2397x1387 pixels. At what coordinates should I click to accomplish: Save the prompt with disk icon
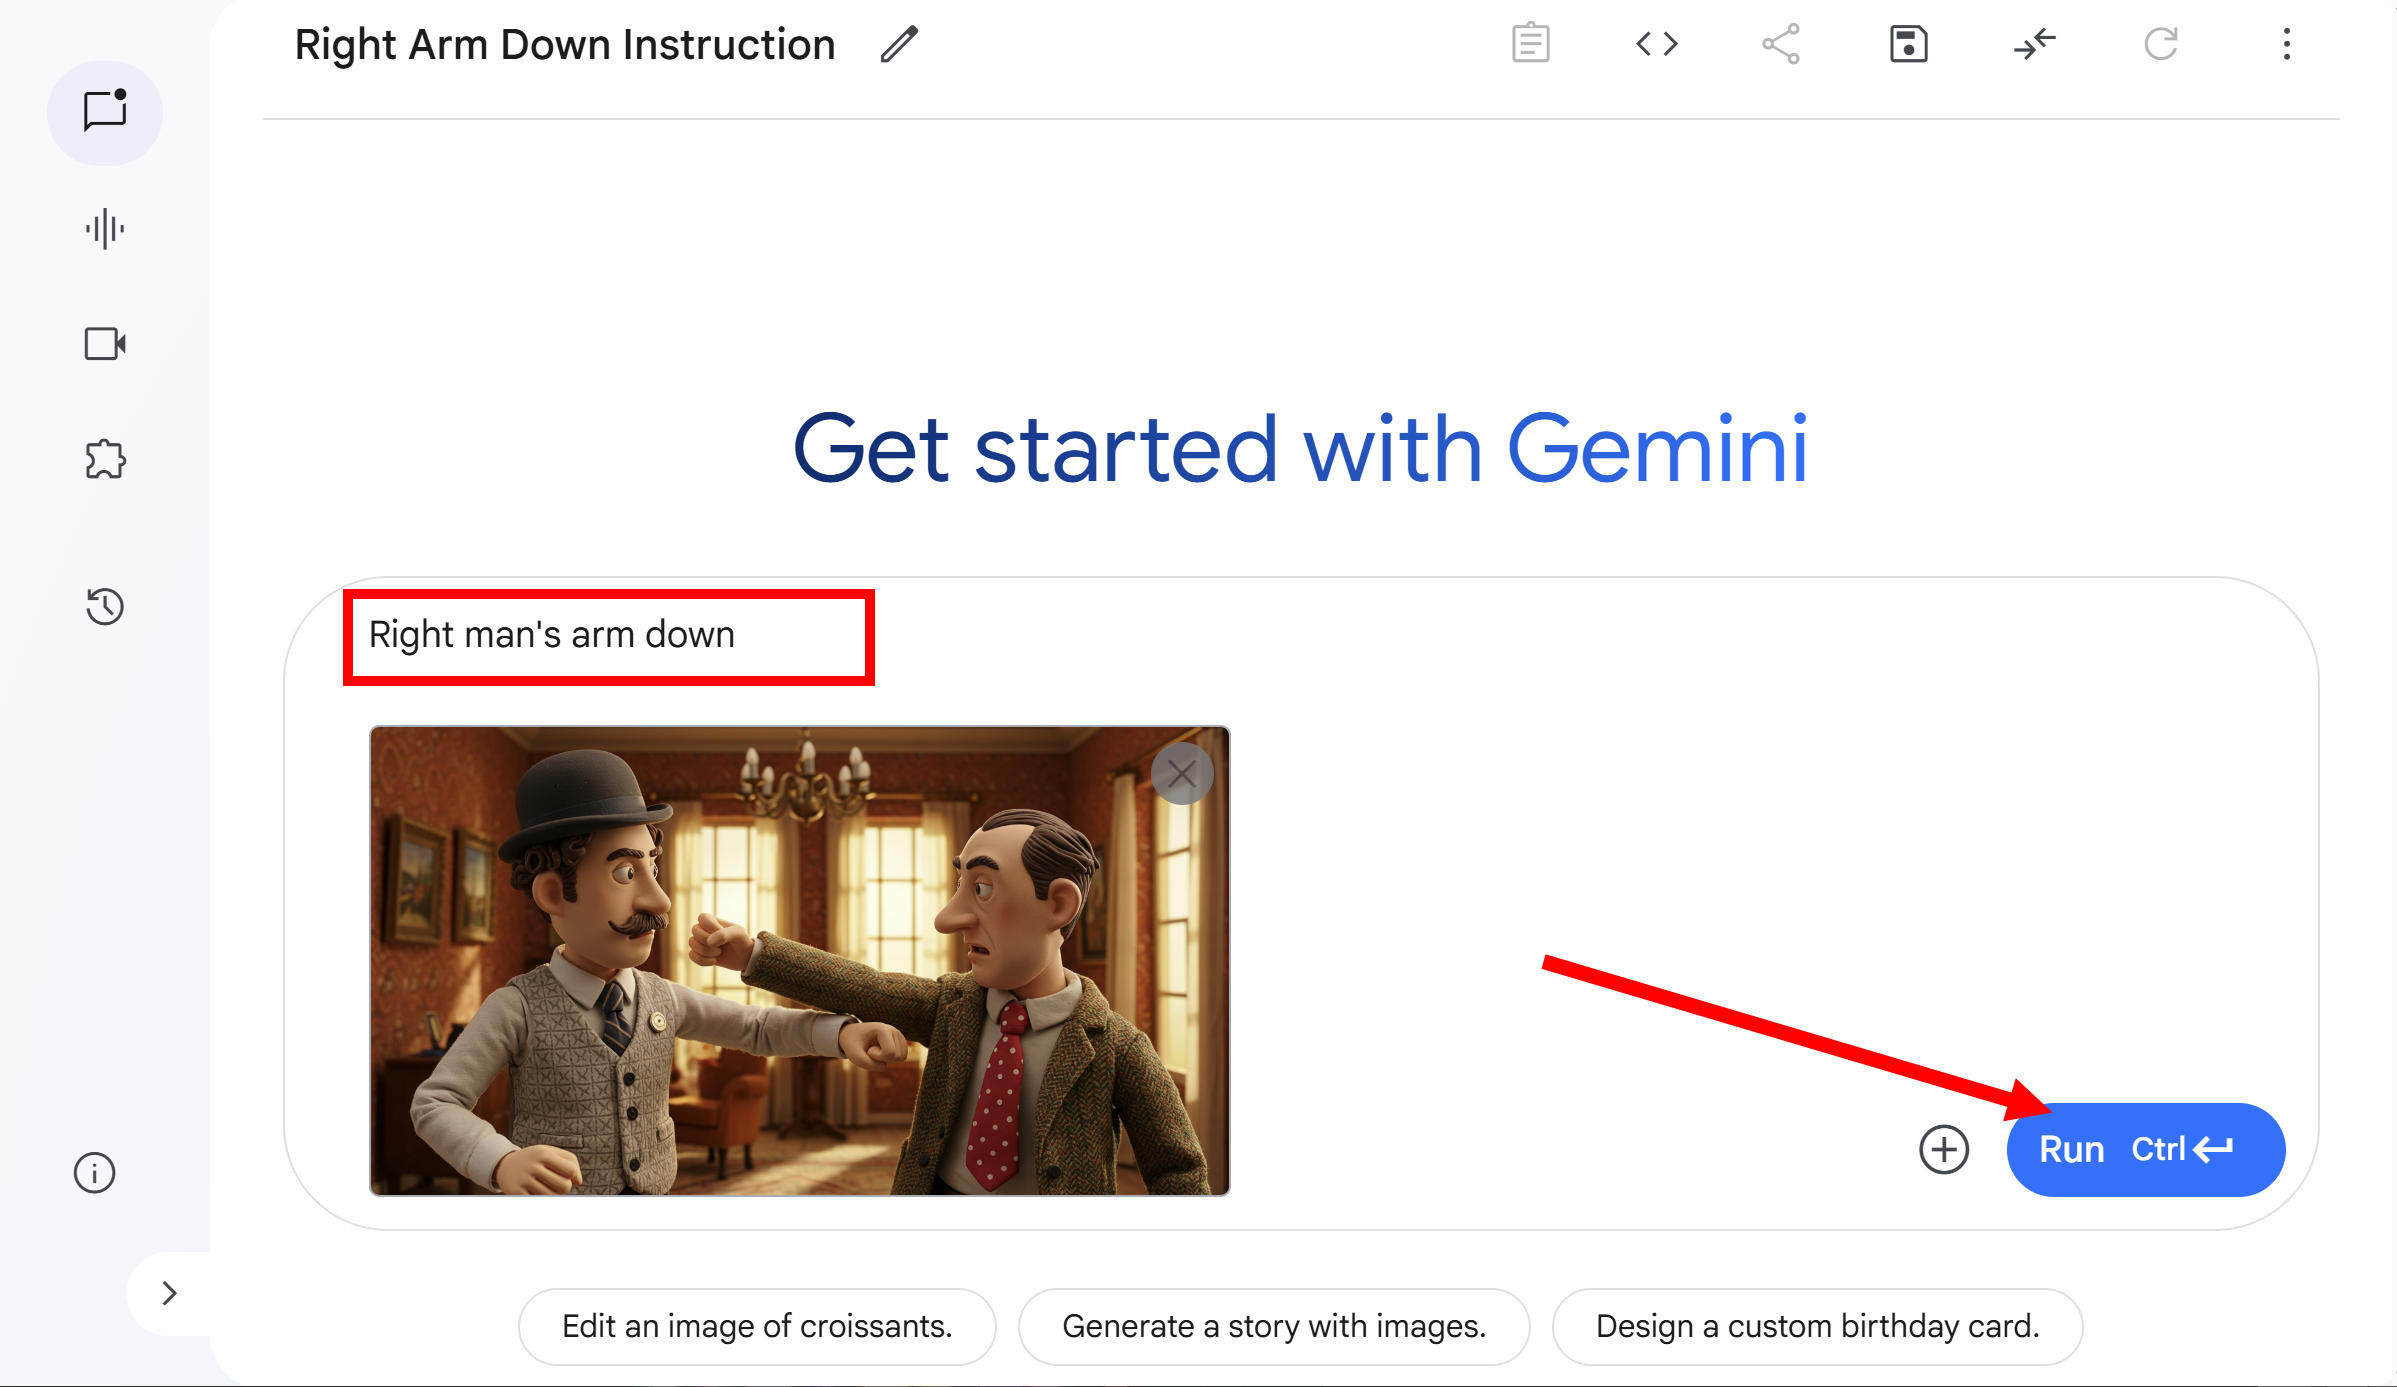[x=1908, y=44]
